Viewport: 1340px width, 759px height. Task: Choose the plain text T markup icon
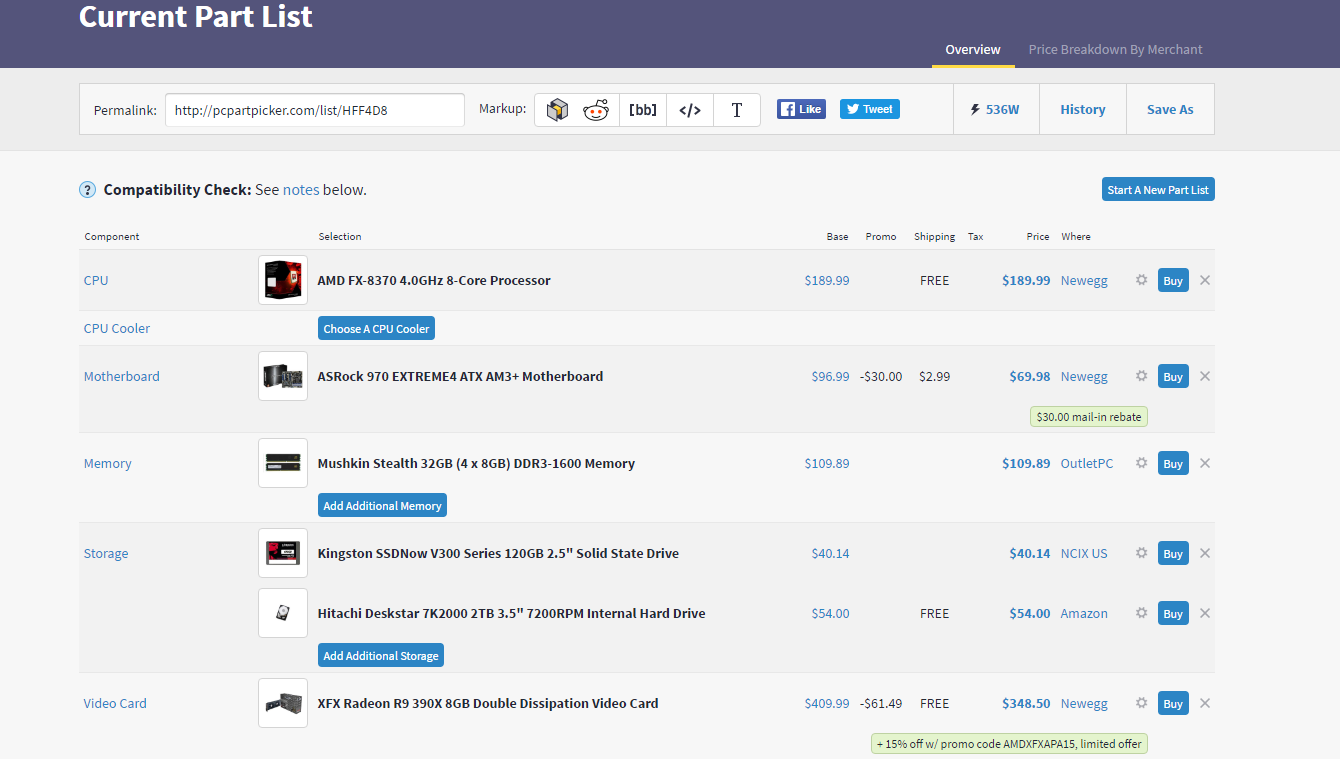pos(737,110)
